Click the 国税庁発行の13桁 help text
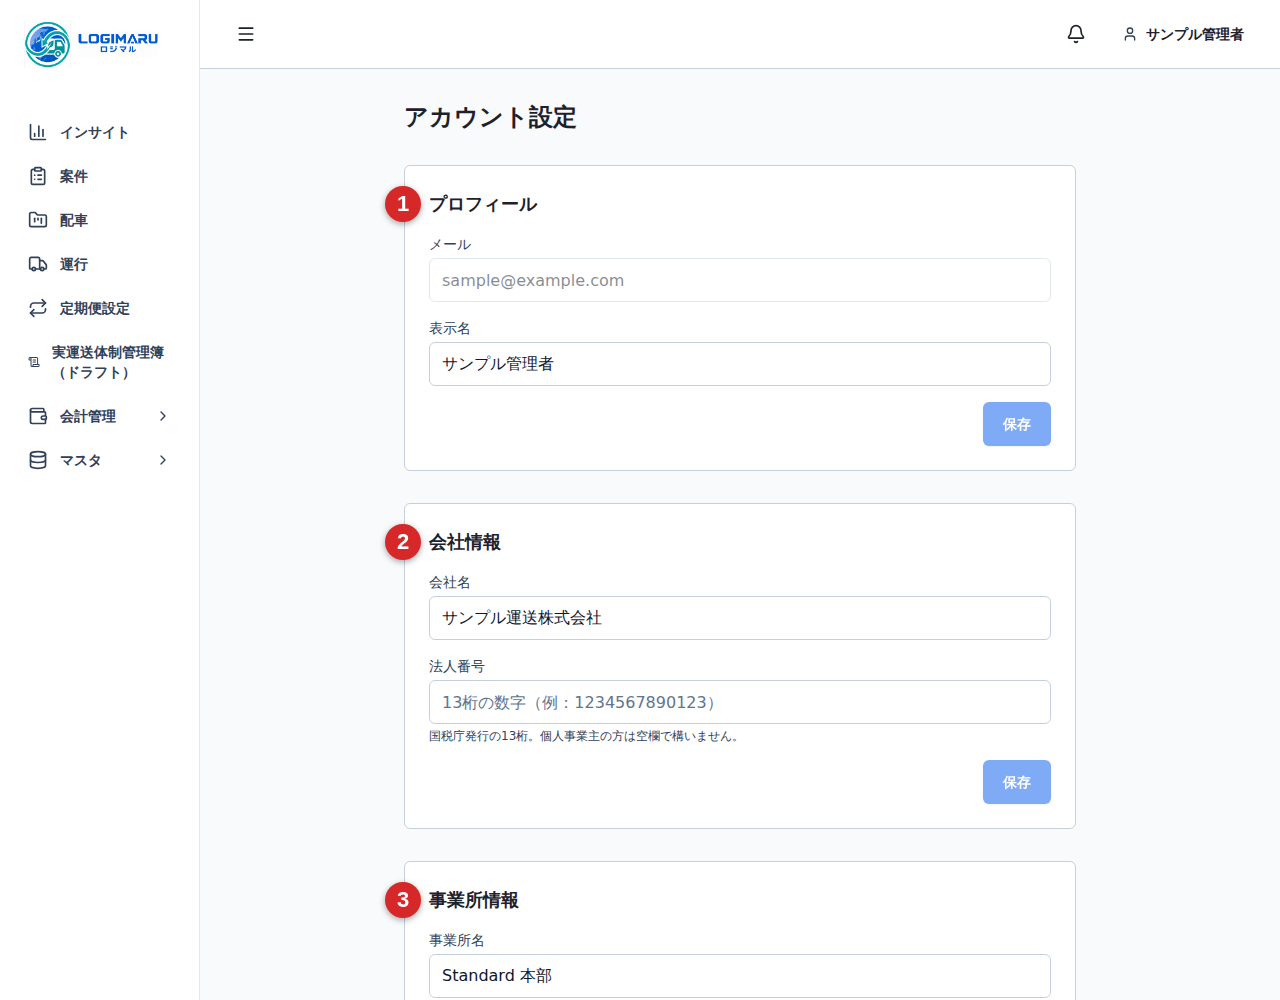 click(585, 736)
